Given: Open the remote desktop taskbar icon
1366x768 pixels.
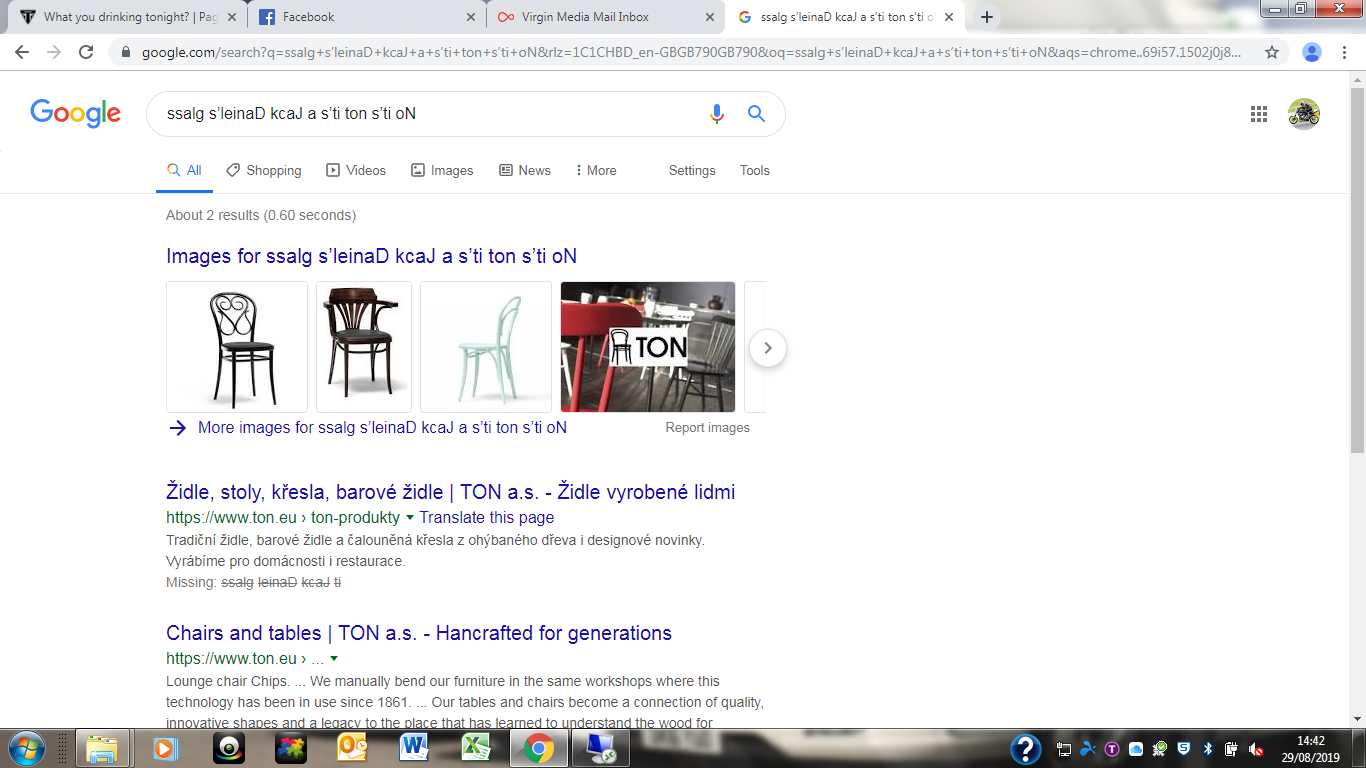Looking at the screenshot, I should point(602,748).
